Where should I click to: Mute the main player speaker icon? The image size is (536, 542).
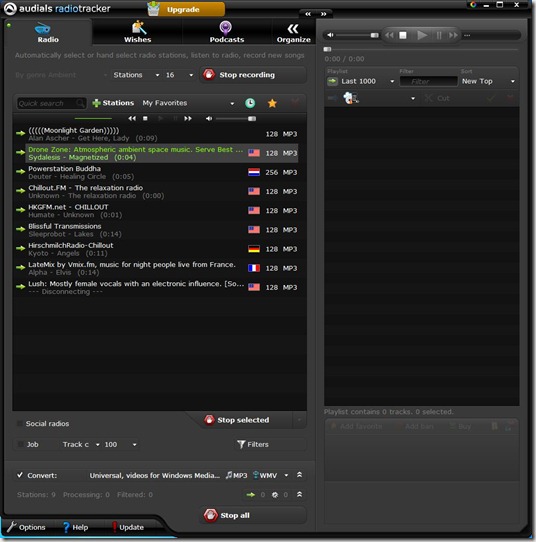(x=330, y=35)
